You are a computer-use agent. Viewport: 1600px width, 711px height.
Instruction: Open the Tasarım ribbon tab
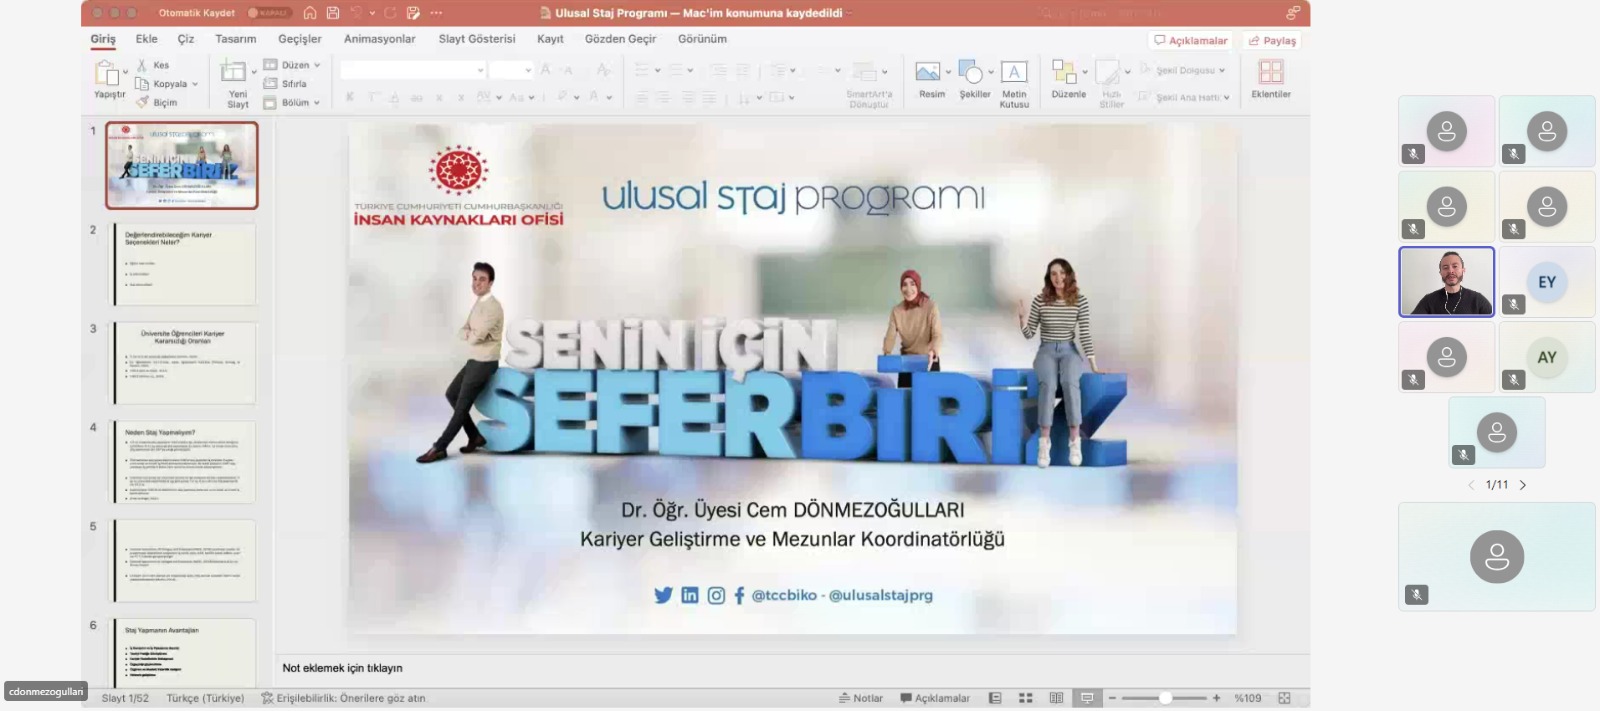pos(235,39)
